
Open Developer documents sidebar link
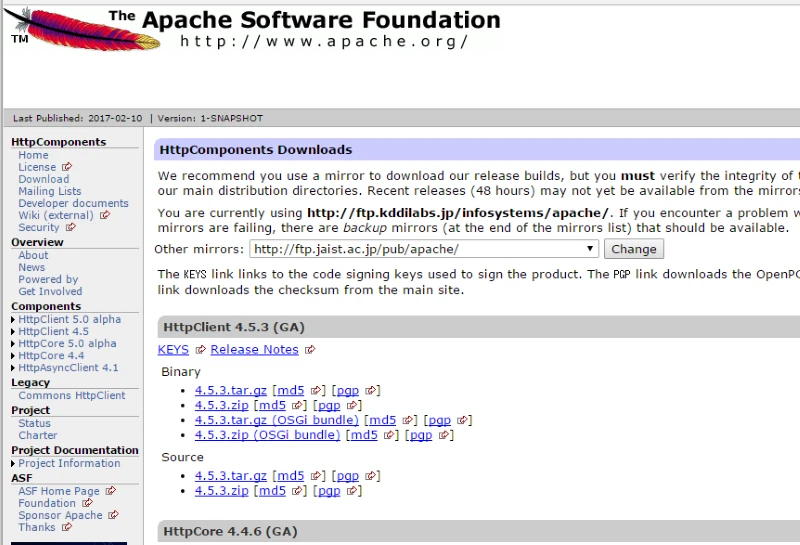73,203
